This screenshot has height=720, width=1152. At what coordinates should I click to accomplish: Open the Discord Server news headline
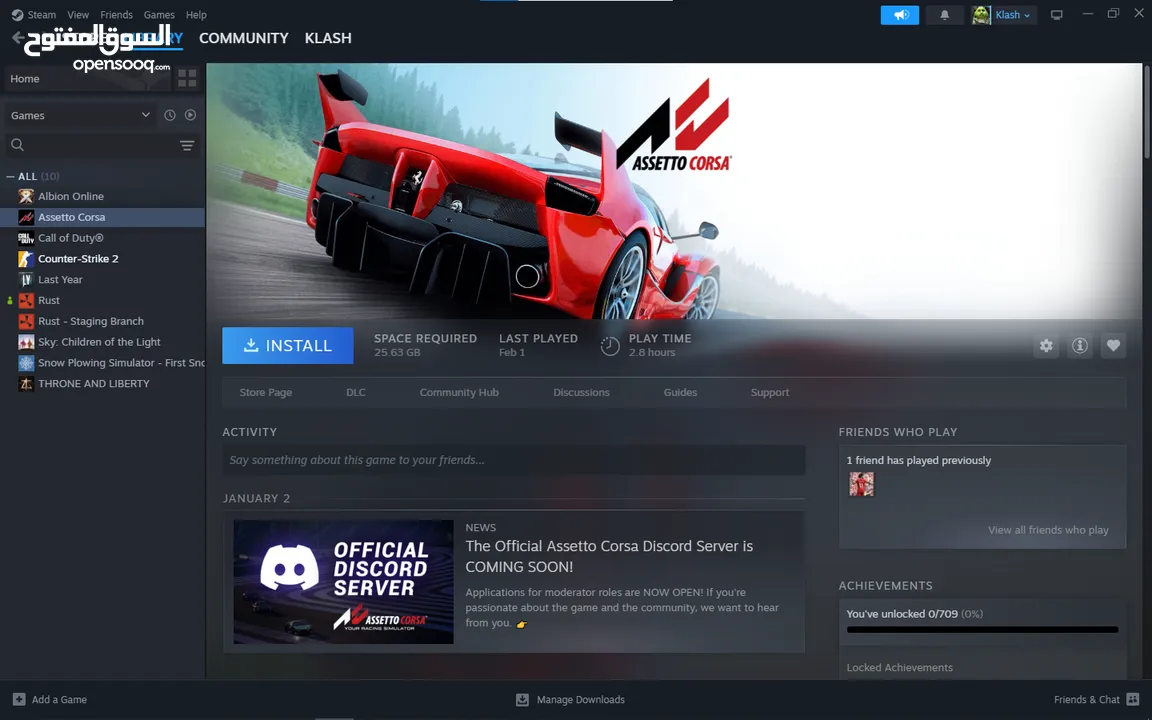click(609, 556)
